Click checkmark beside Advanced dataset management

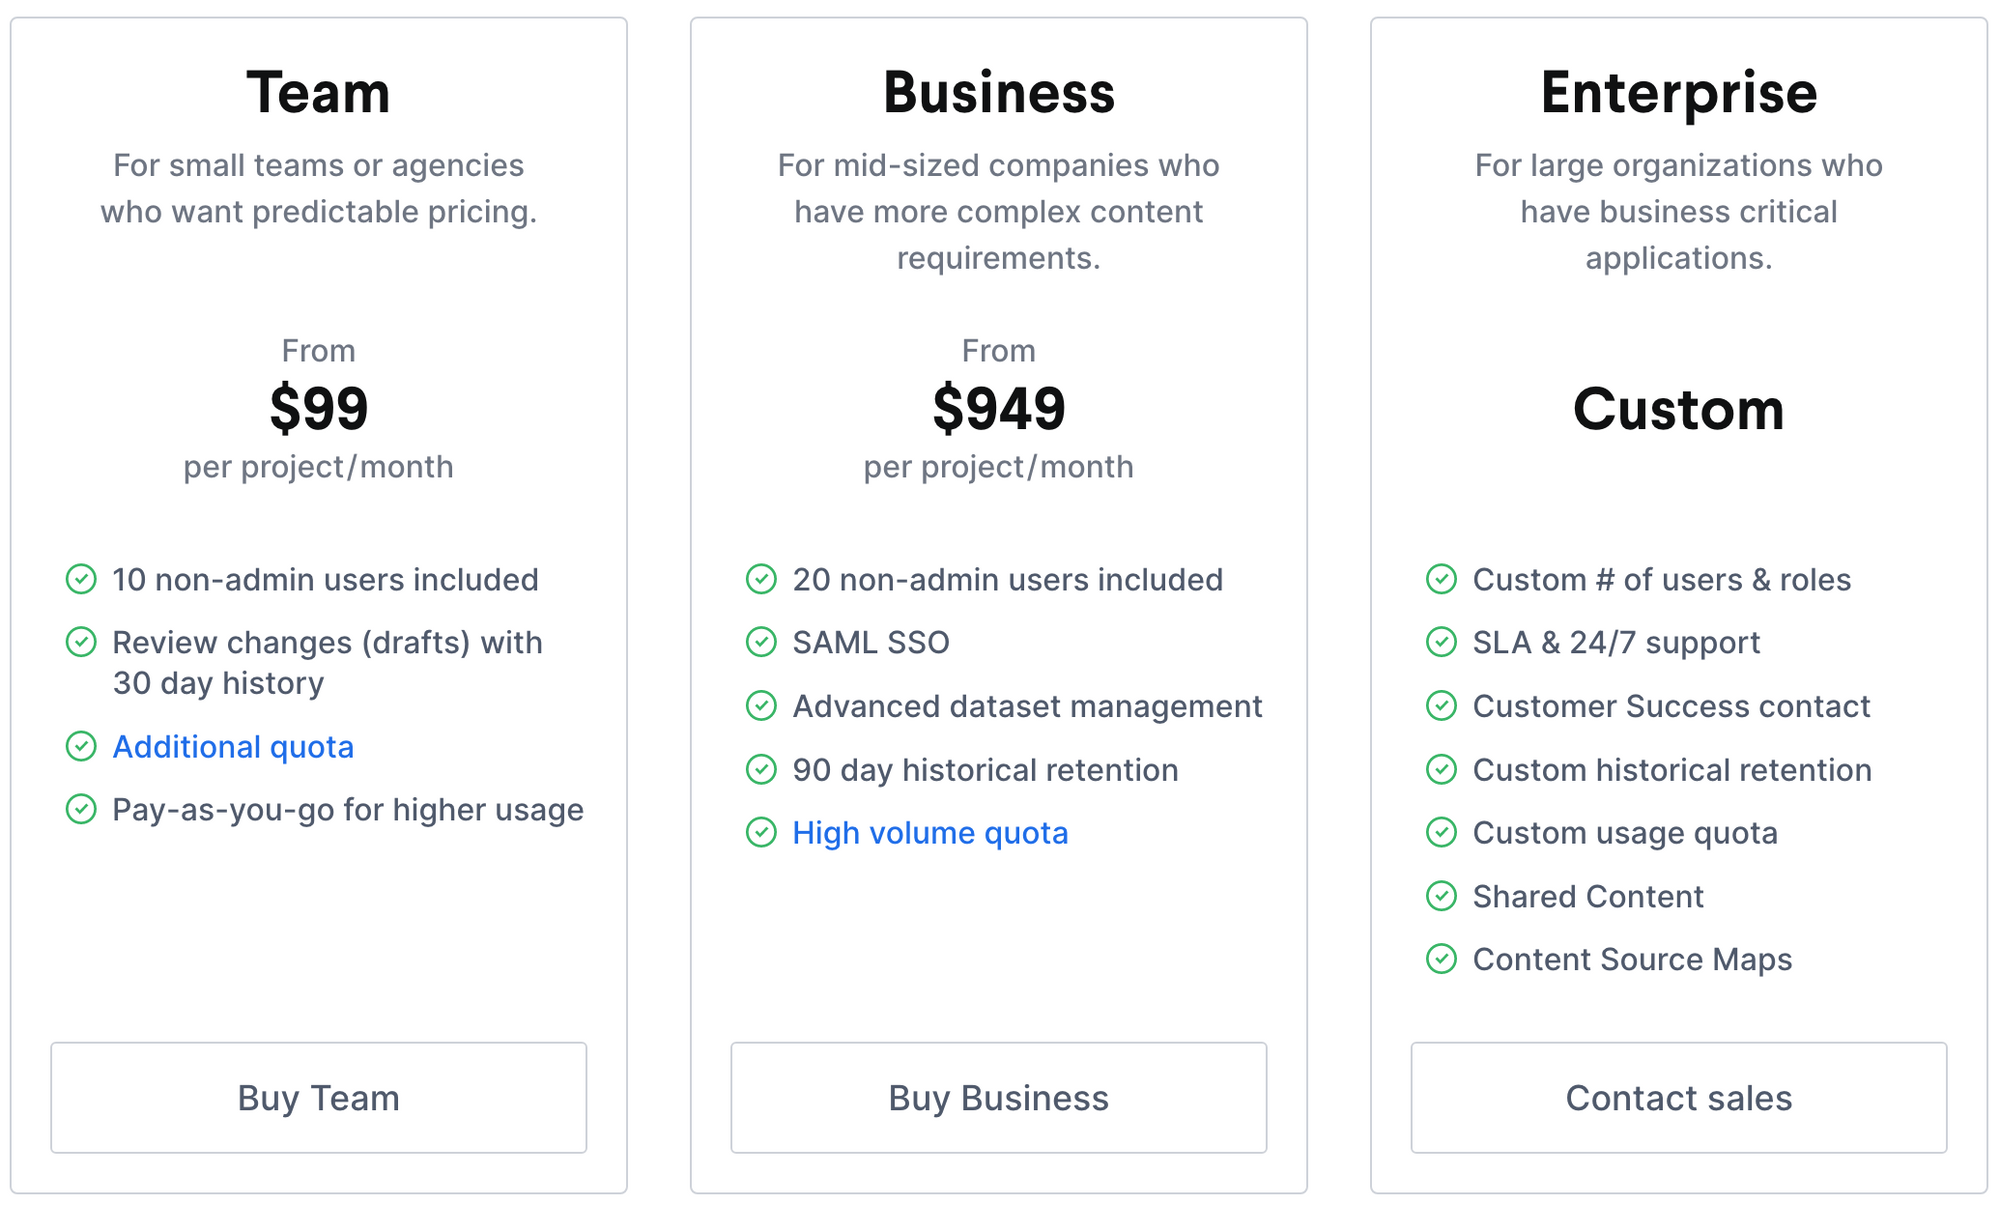(x=761, y=706)
